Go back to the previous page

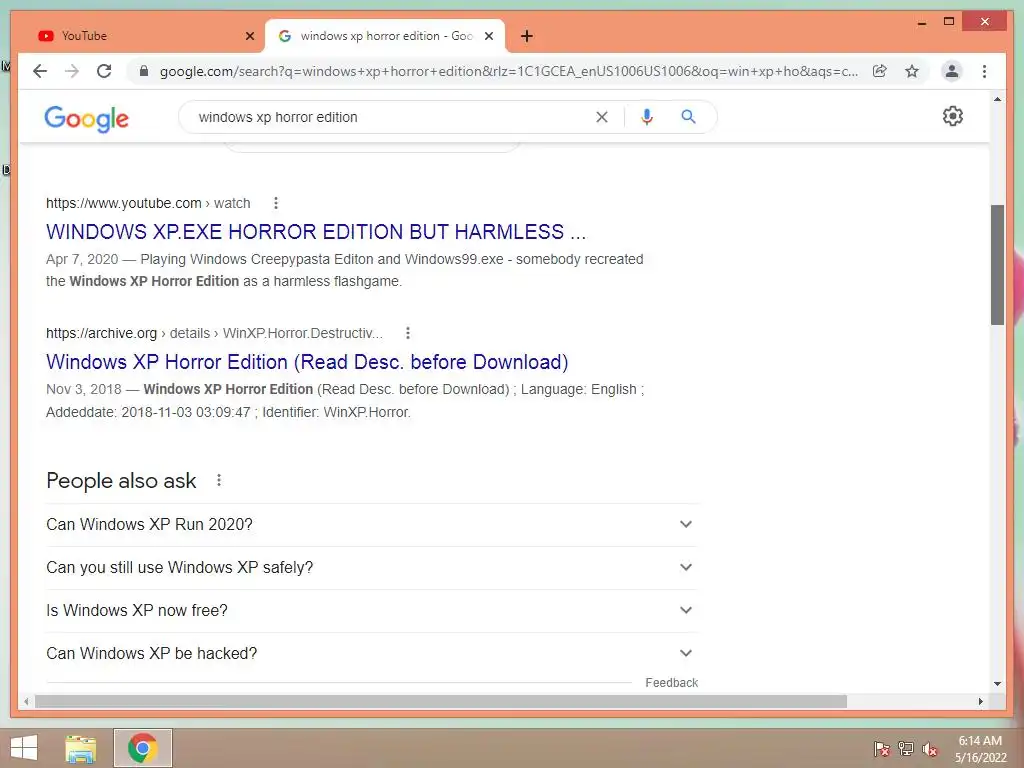pos(40,71)
